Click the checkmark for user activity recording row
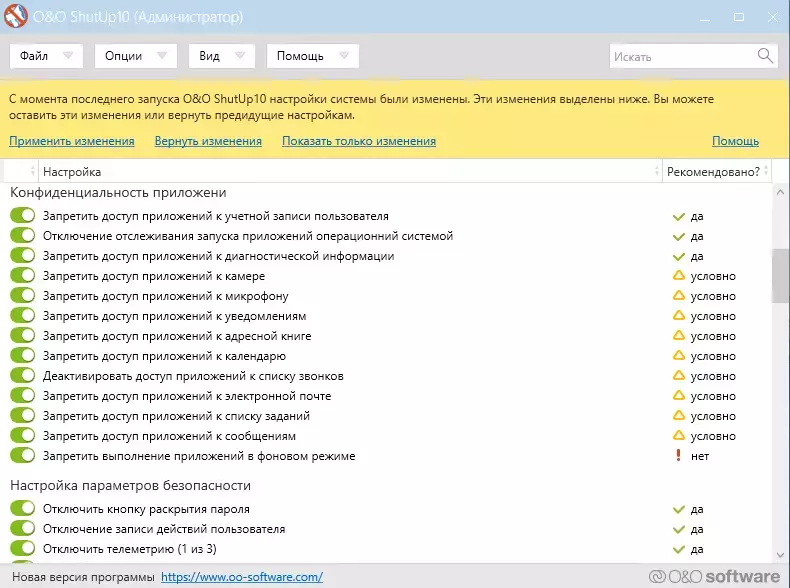Viewport: 790px width, 588px height. click(x=679, y=530)
